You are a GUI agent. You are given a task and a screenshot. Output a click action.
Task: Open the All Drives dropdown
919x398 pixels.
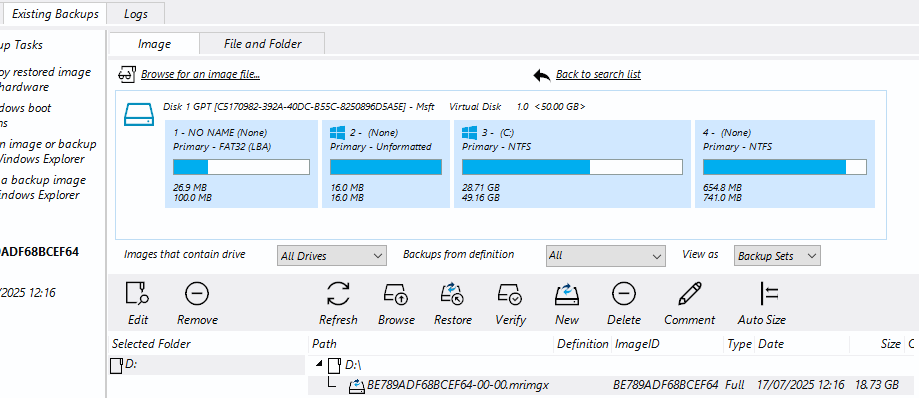point(332,256)
